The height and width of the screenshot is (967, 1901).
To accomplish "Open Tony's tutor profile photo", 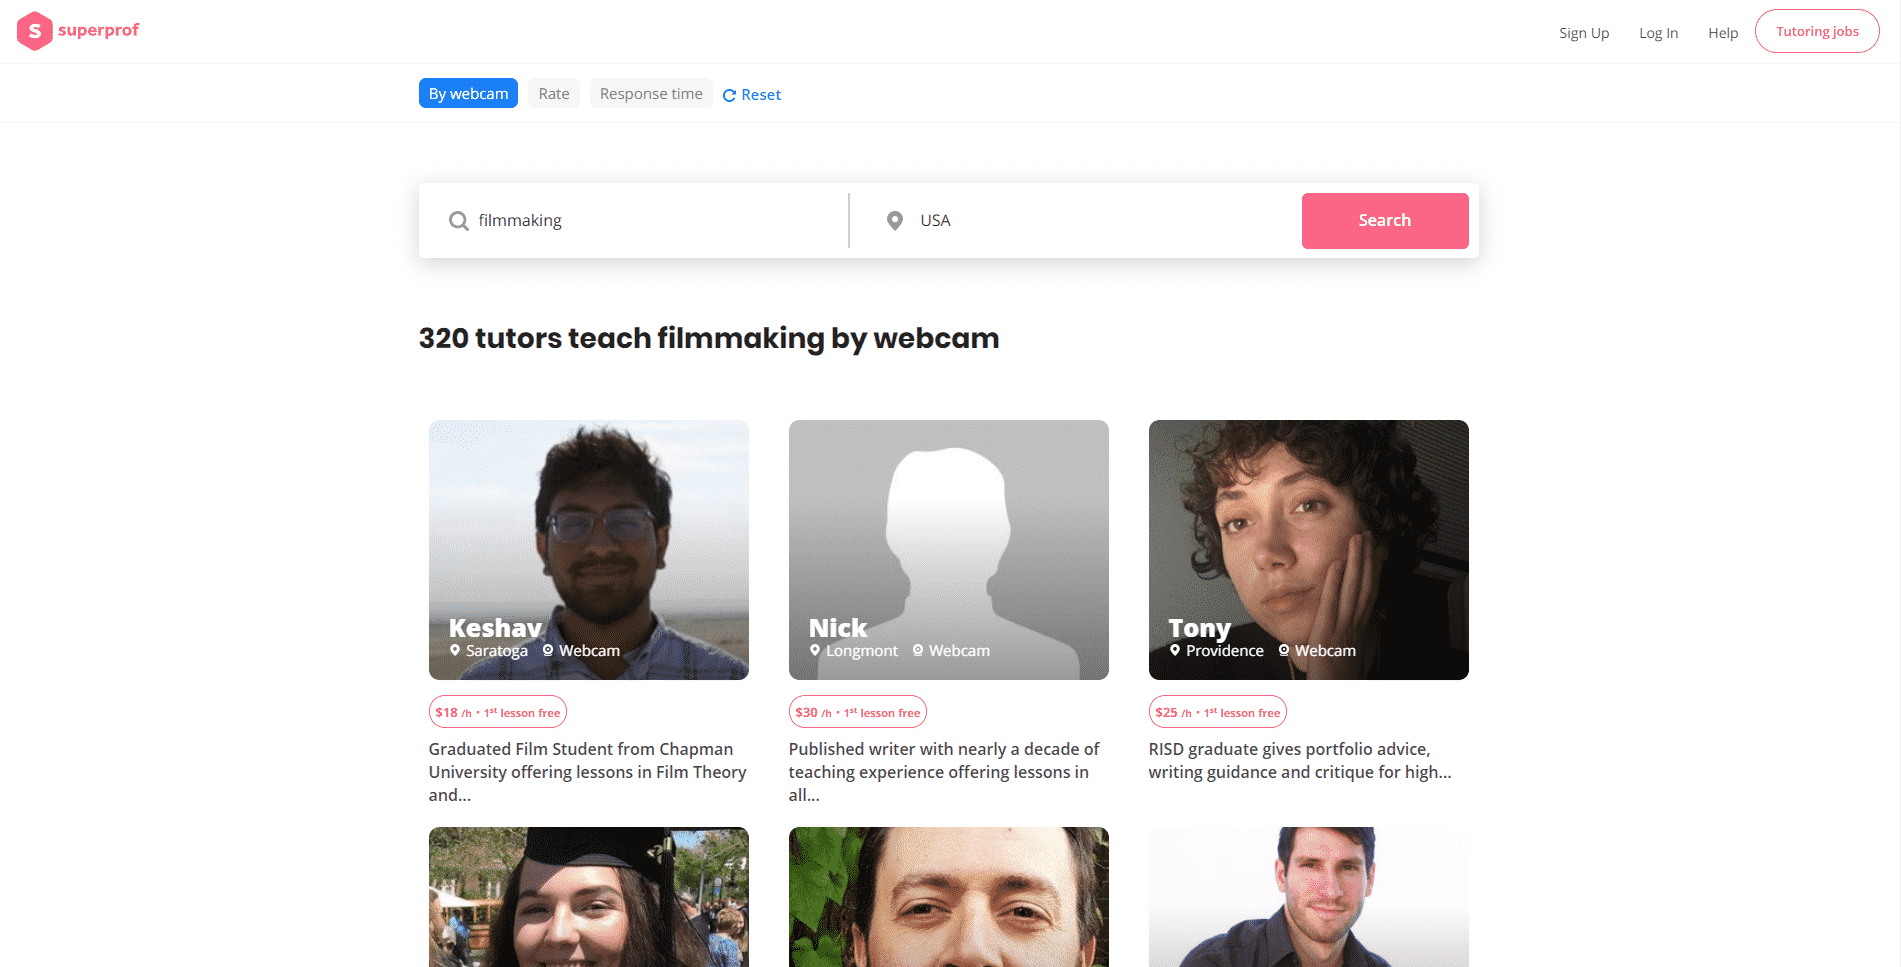I will [x=1309, y=550].
